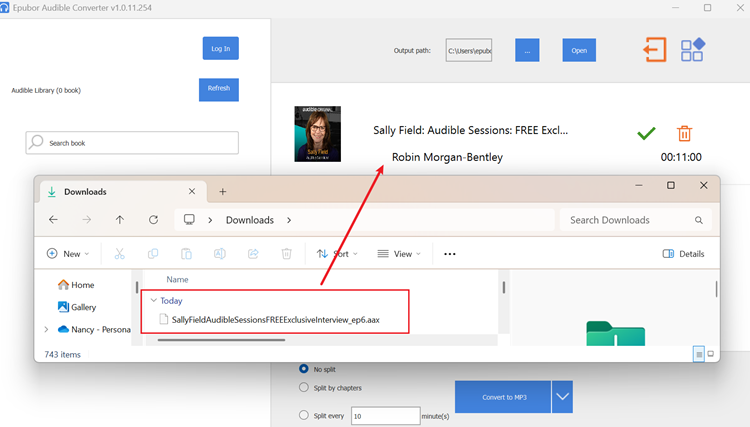Click the Audible Library (0 book) label

coord(46,90)
